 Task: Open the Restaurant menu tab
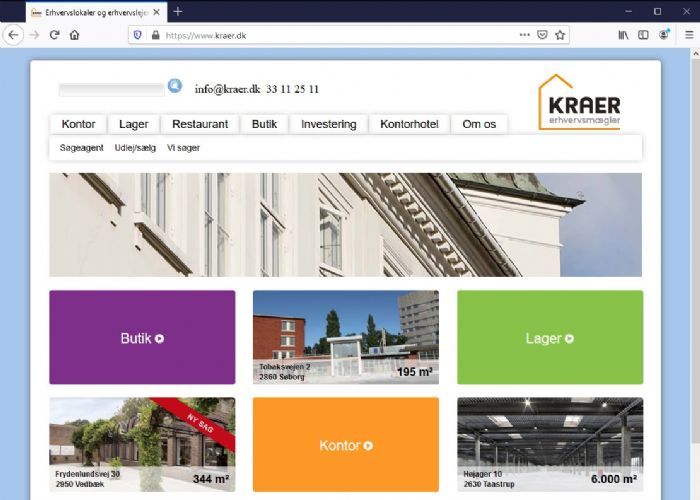click(200, 124)
